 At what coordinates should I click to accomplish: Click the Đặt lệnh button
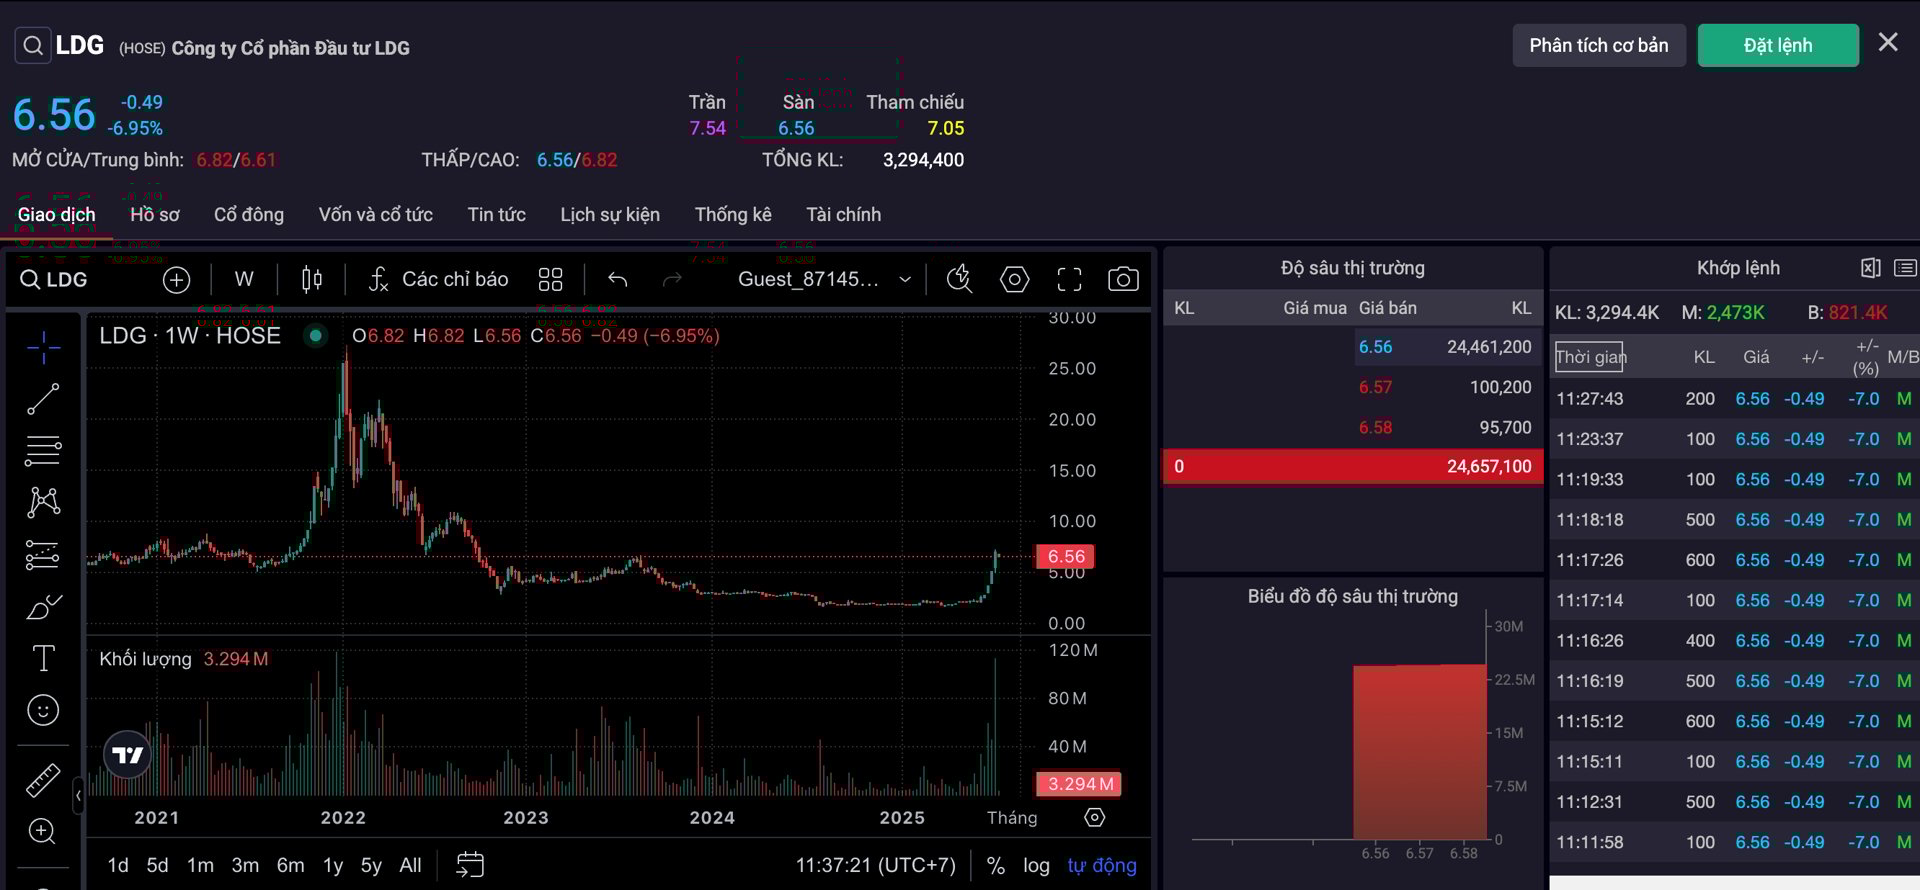(x=1777, y=46)
